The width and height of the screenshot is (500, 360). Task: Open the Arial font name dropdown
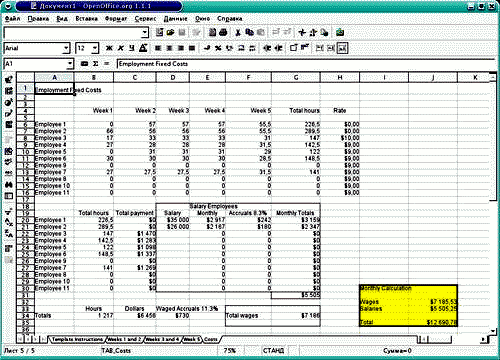(x=66, y=48)
